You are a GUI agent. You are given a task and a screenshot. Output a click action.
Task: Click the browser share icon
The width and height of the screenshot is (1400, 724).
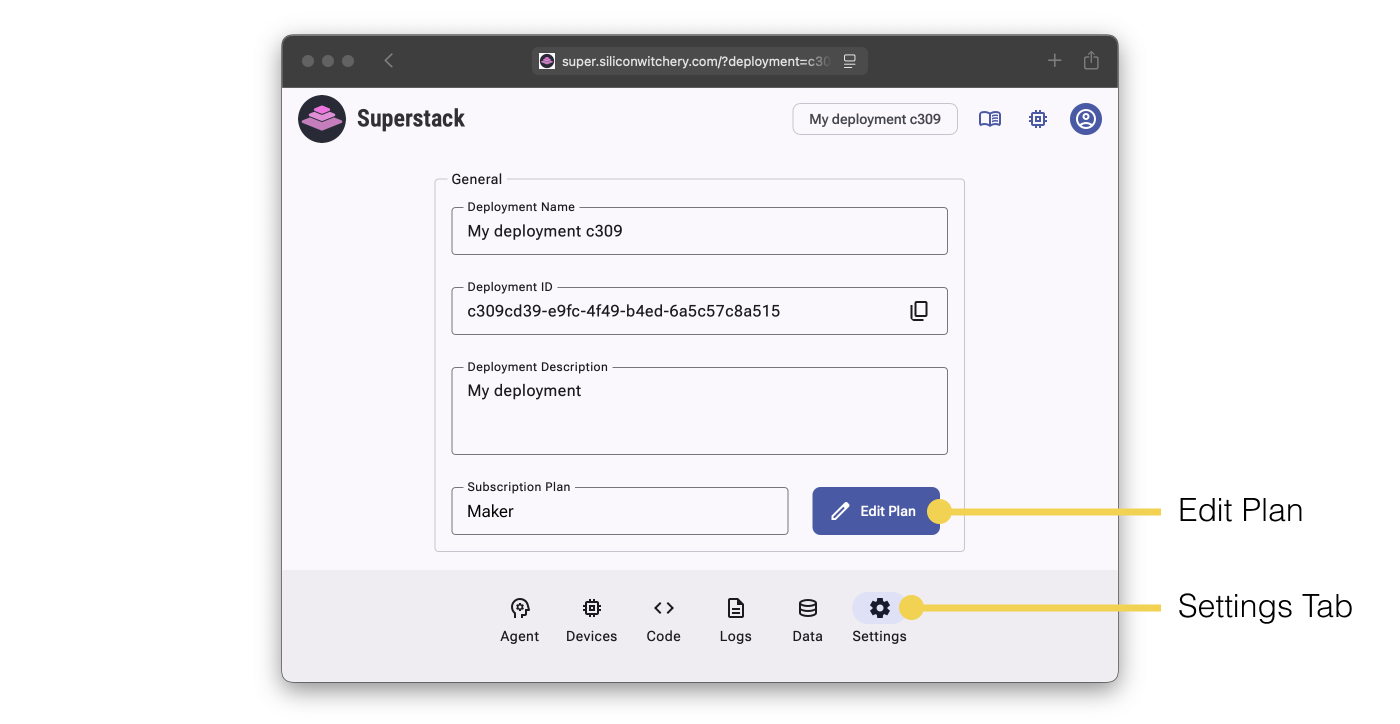click(x=1091, y=61)
